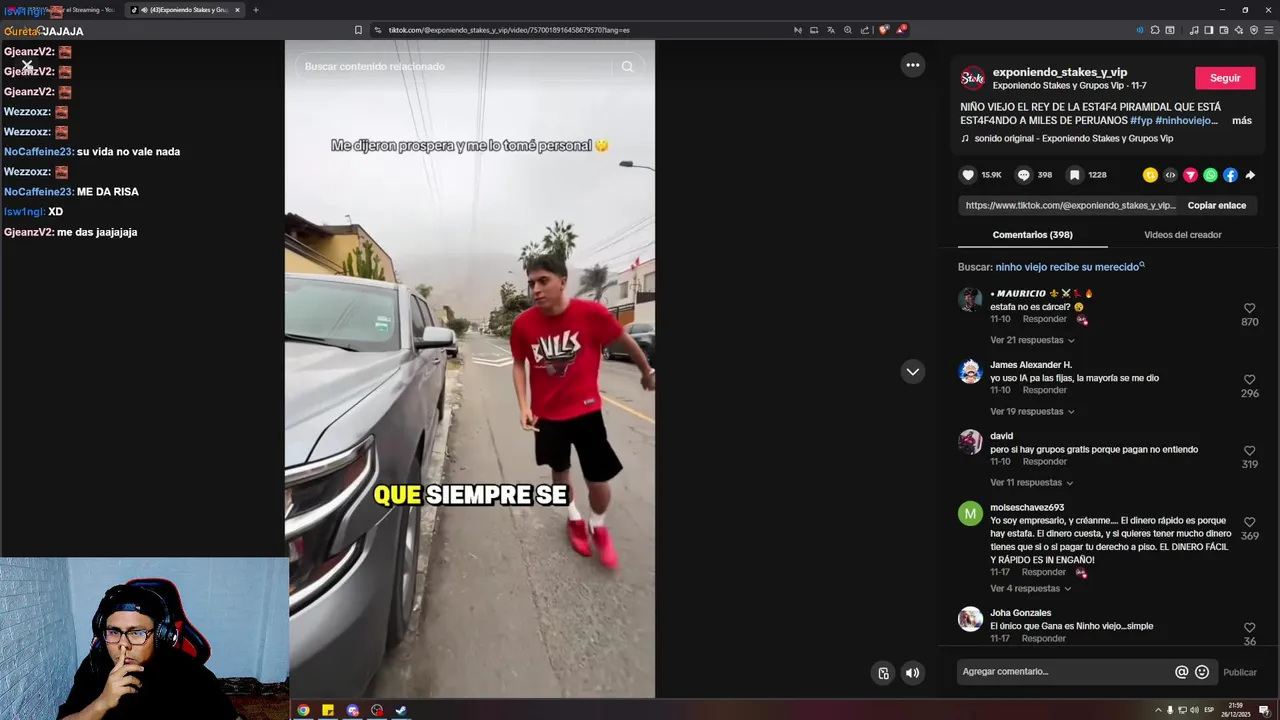Switch to Videos del creador tab
Screen dimensions: 1280x720
pyautogui.click(x=1182, y=235)
